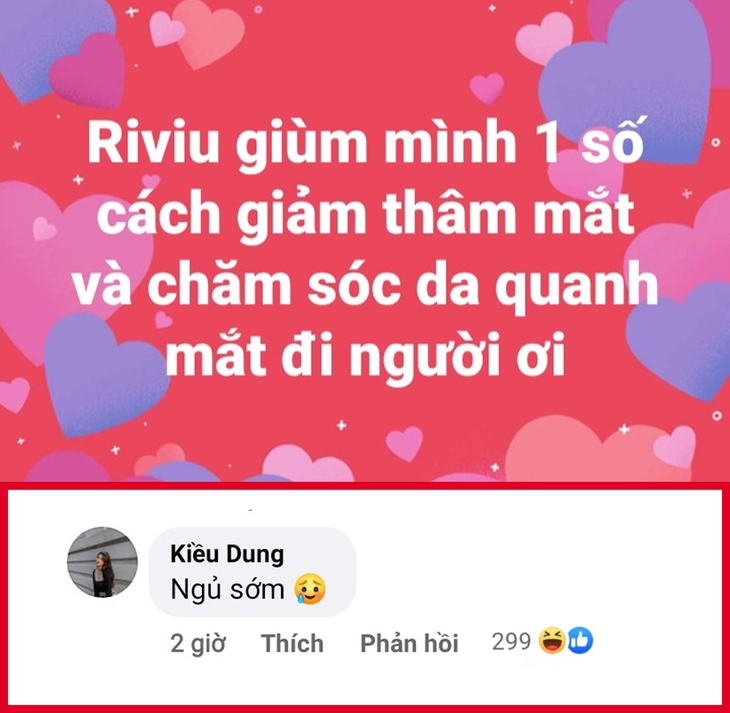Click the post line 'Riviu giùm mình 1 số'
The height and width of the screenshot is (713, 730).
tap(366, 141)
